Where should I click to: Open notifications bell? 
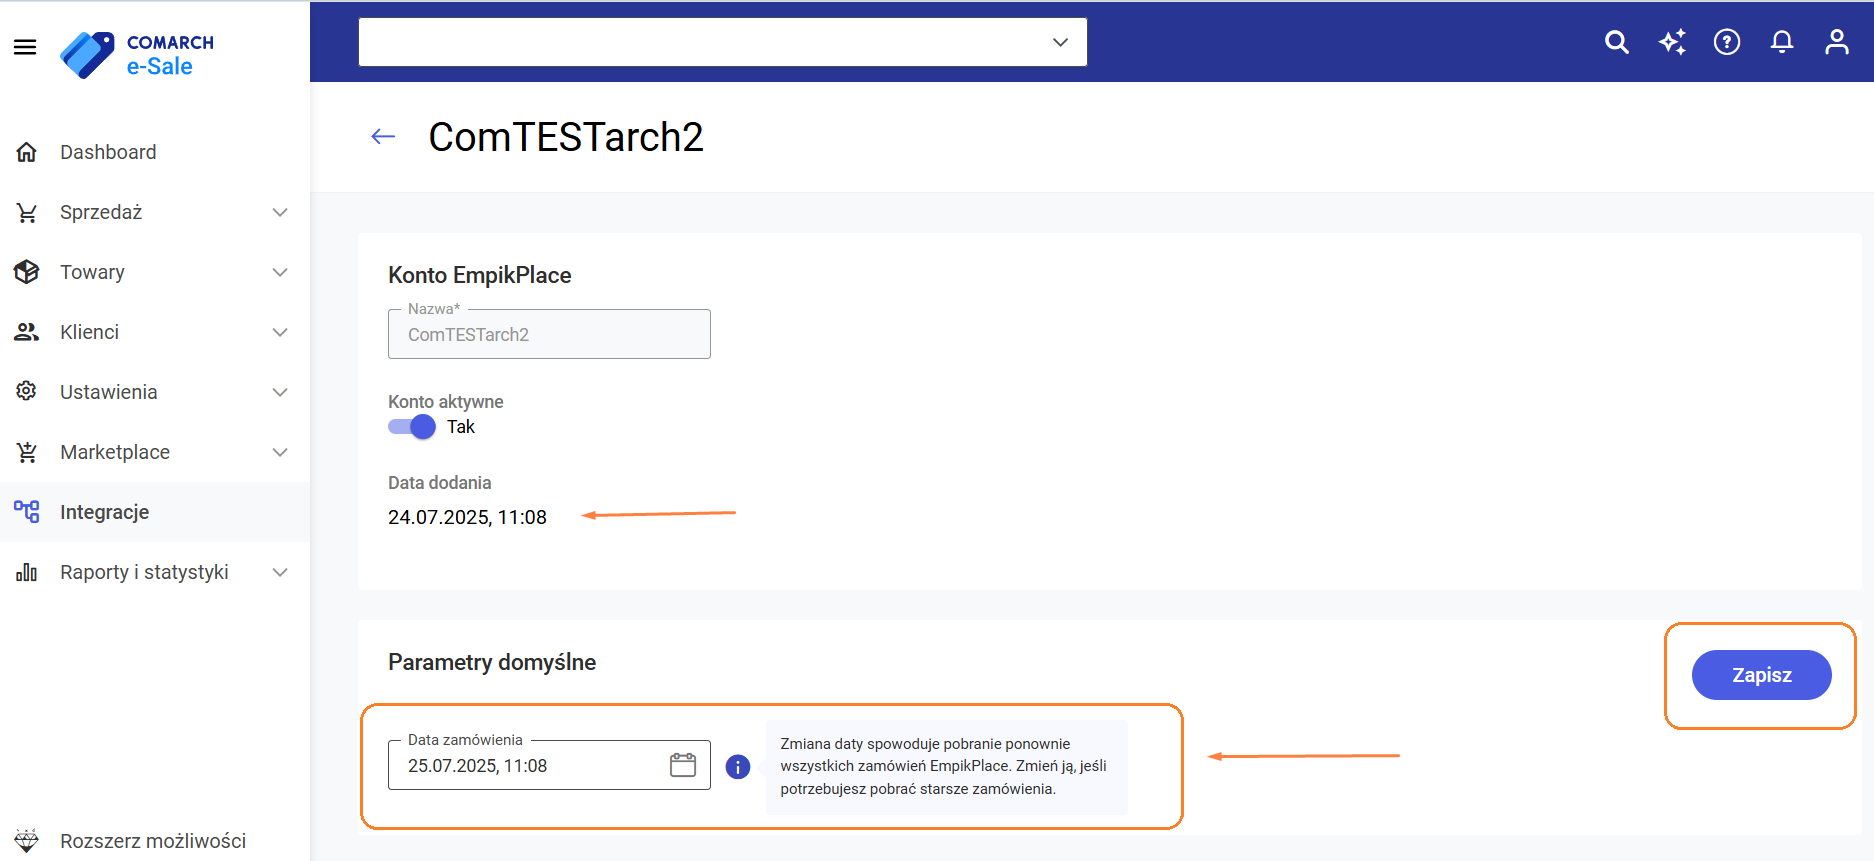(1782, 42)
